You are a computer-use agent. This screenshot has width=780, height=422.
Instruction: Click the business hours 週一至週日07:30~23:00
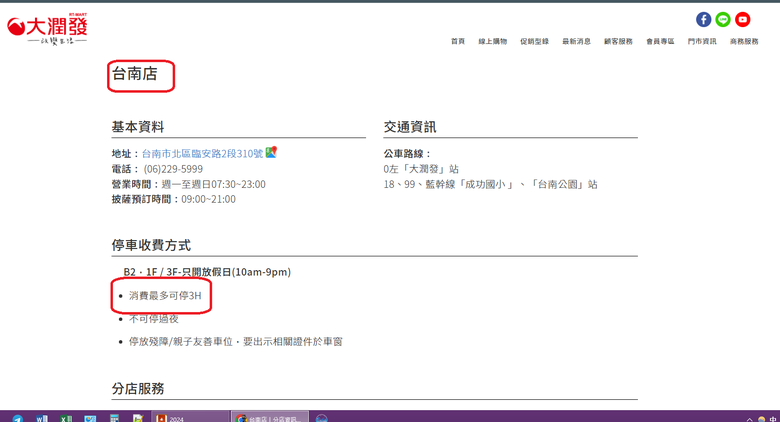213,185
